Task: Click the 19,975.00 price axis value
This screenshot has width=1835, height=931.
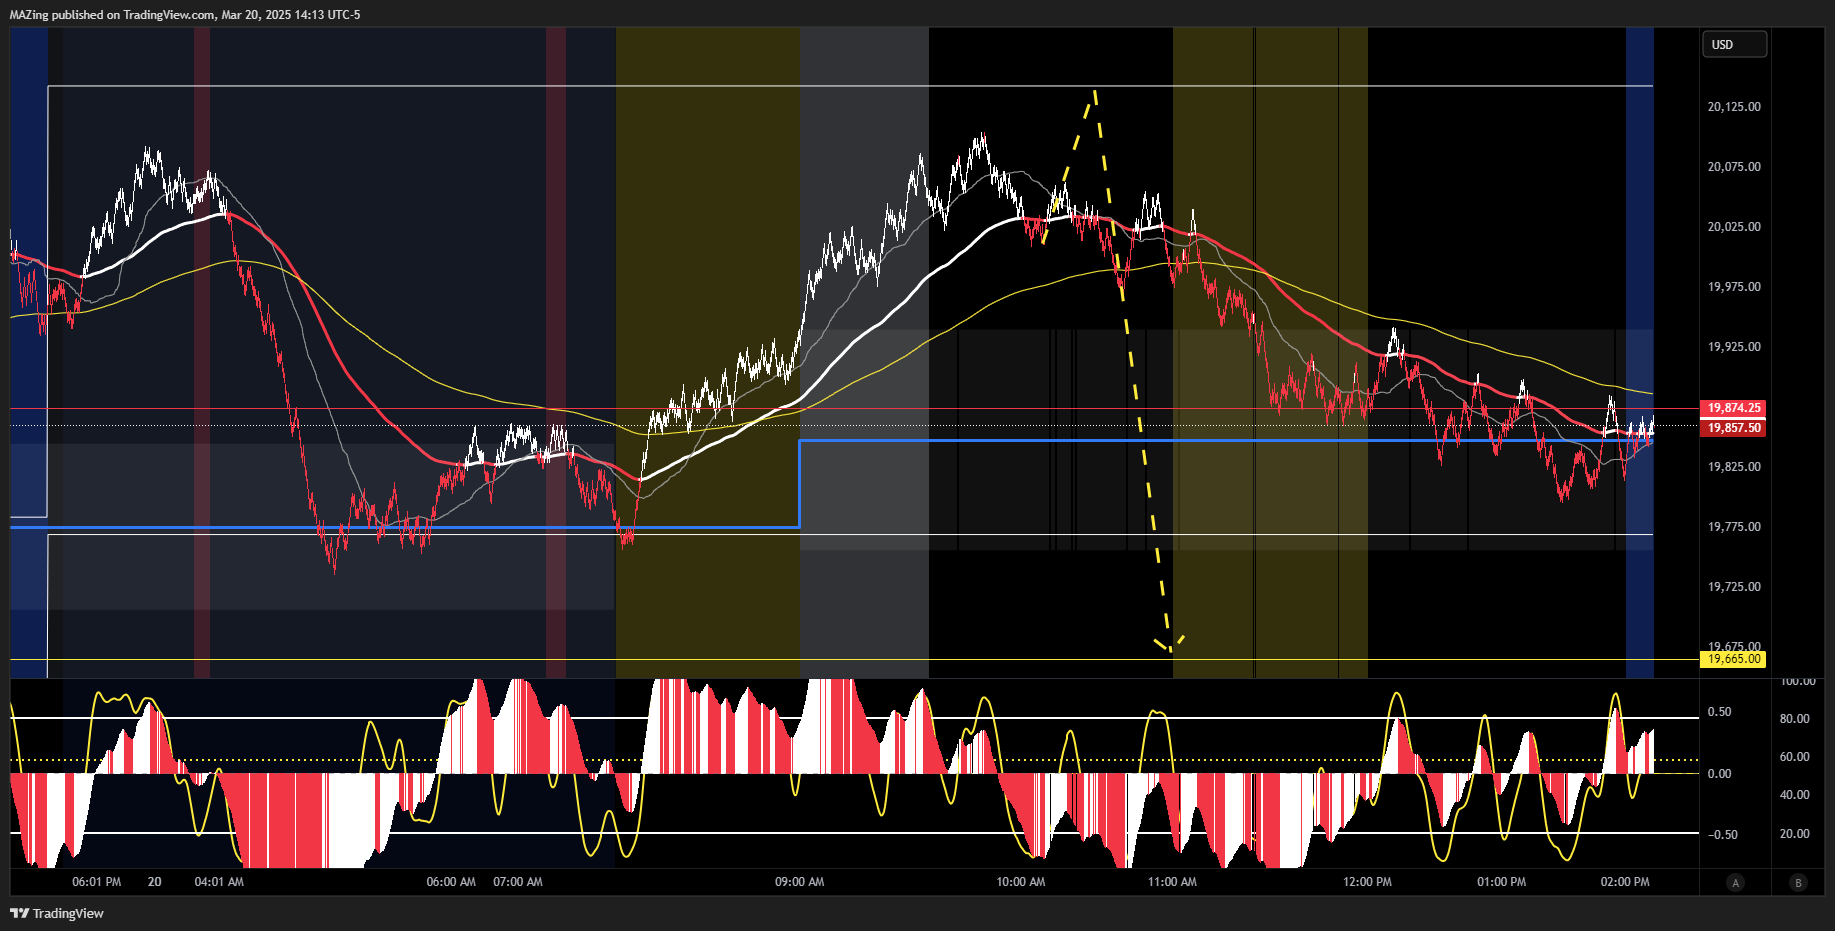Action: (x=1734, y=287)
